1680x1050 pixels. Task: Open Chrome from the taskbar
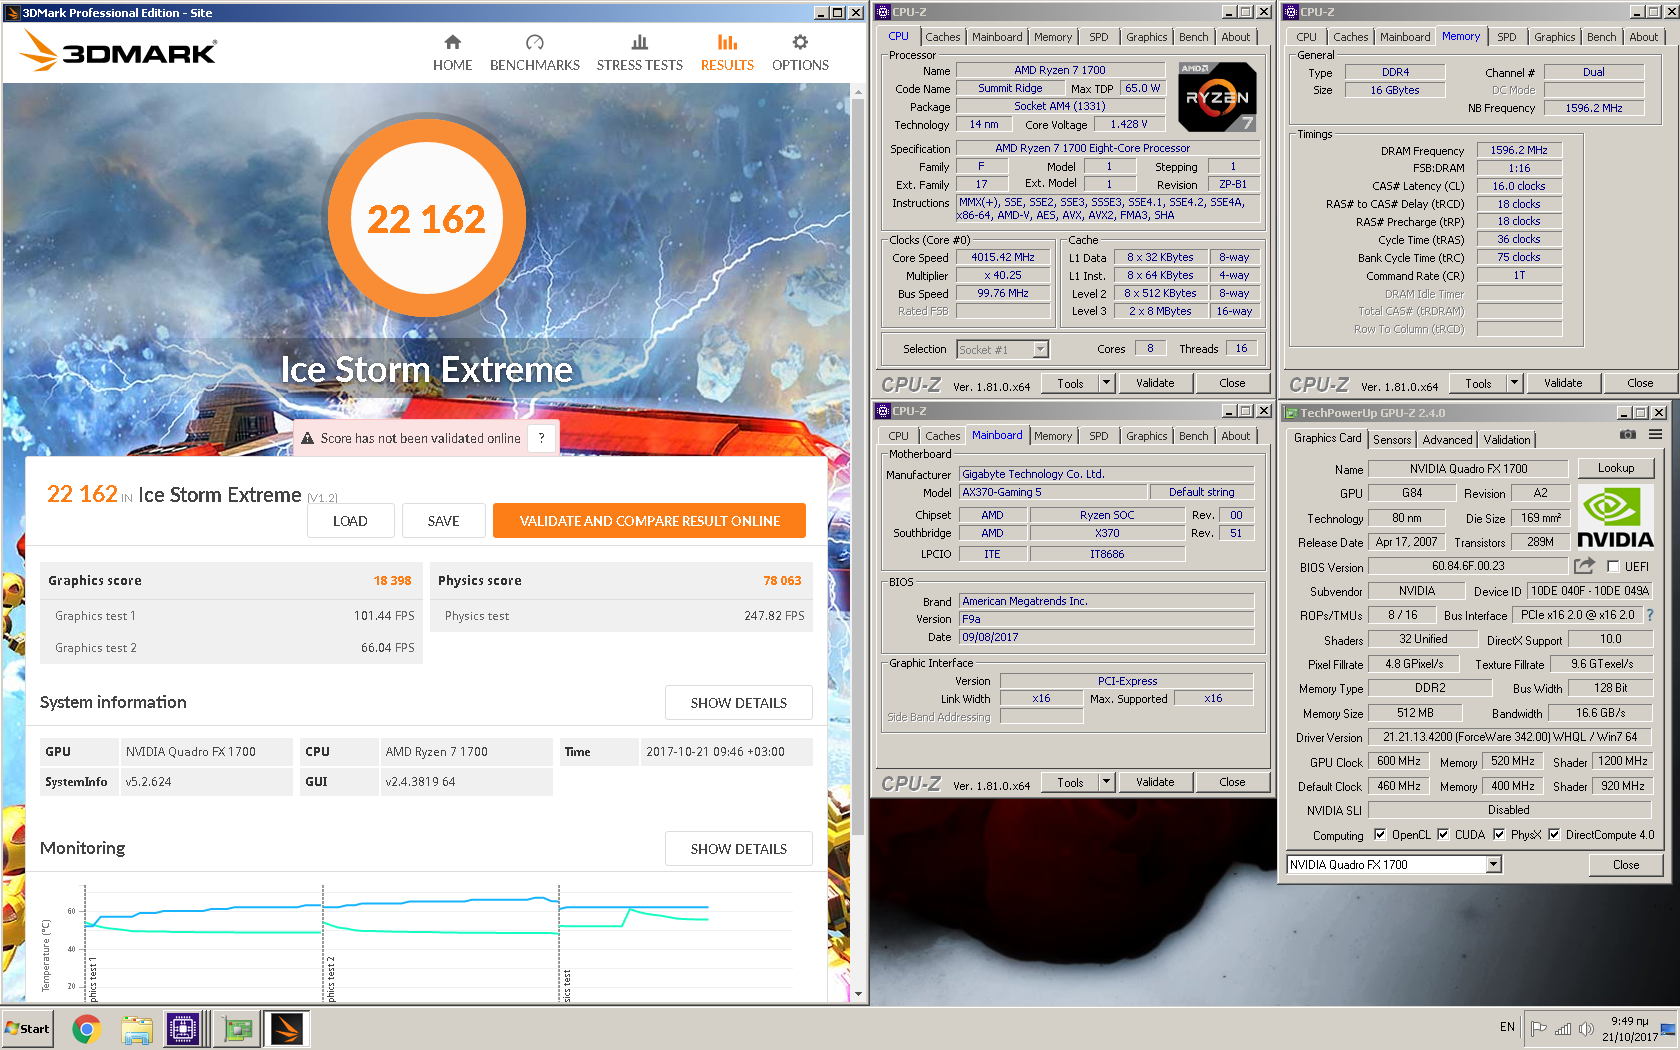coord(87,1028)
